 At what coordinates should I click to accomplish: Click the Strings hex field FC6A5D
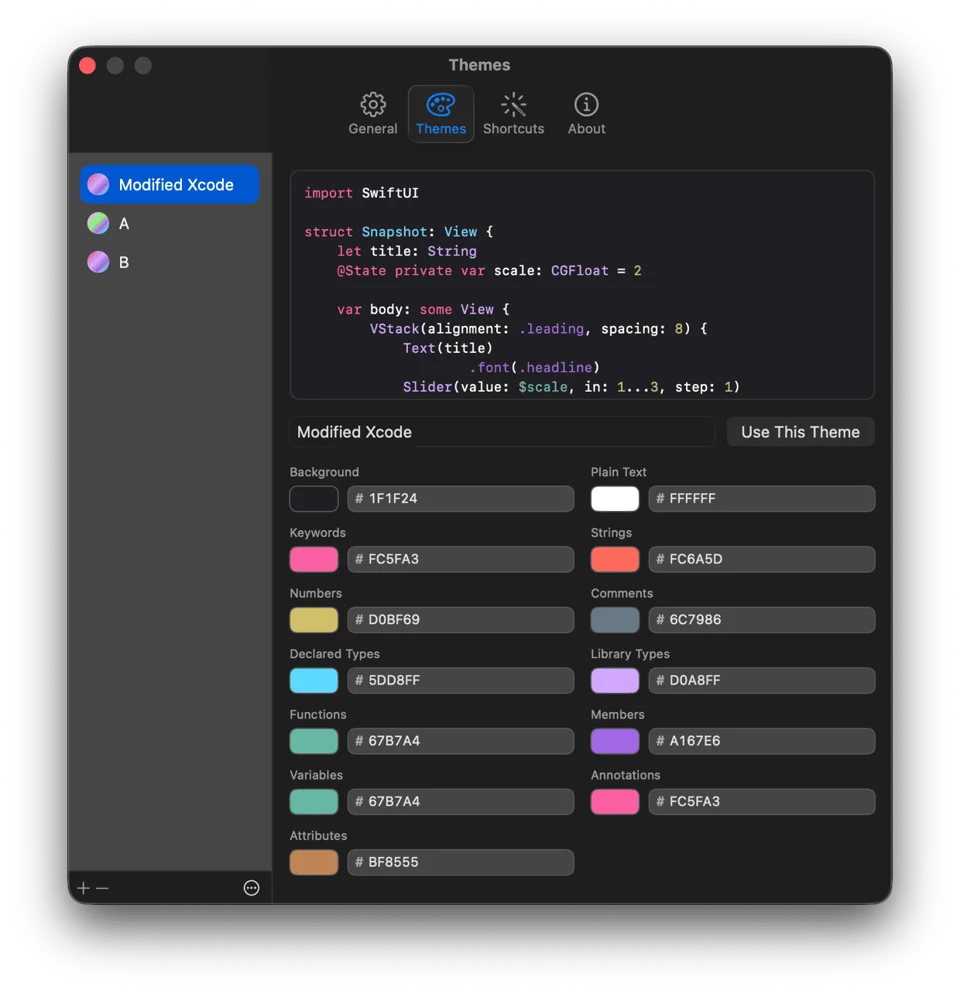(x=762, y=559)
